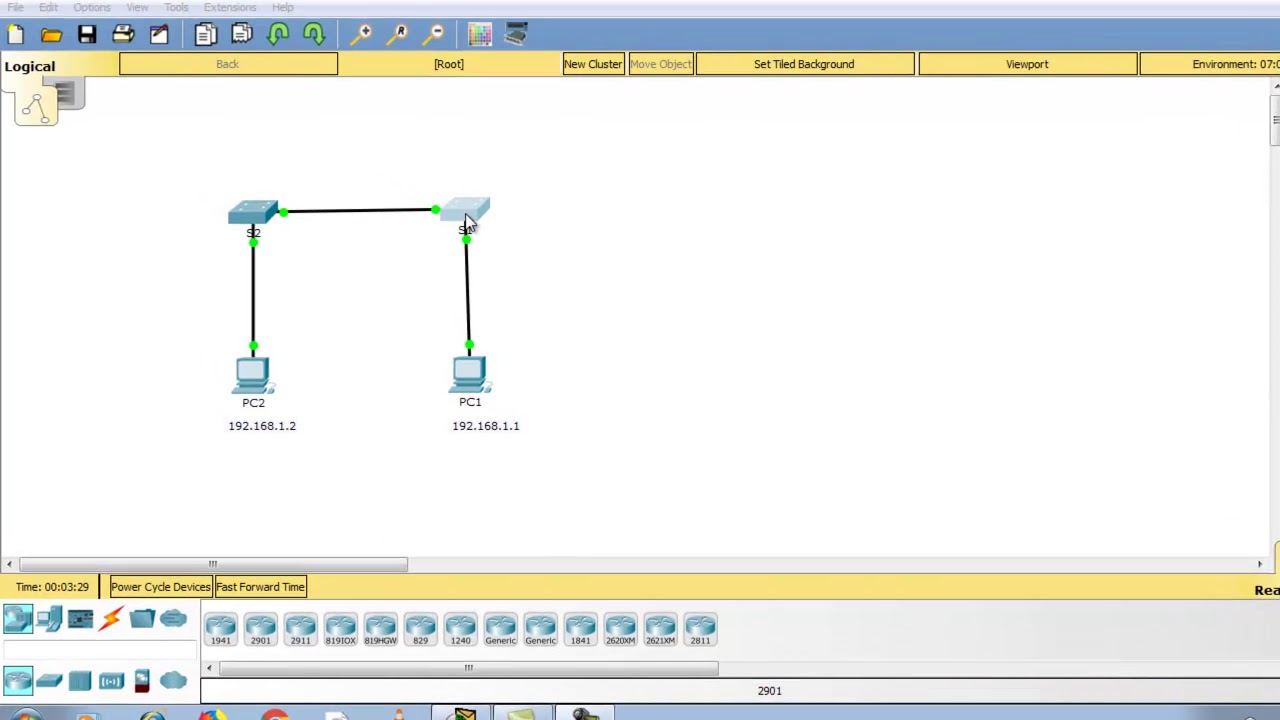
Task: Click the workspace horizontal scrollbar thumb
Action: pos(212,565)
